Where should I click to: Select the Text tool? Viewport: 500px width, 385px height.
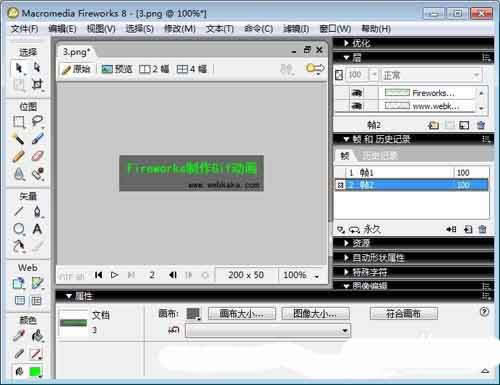point(37,229)
